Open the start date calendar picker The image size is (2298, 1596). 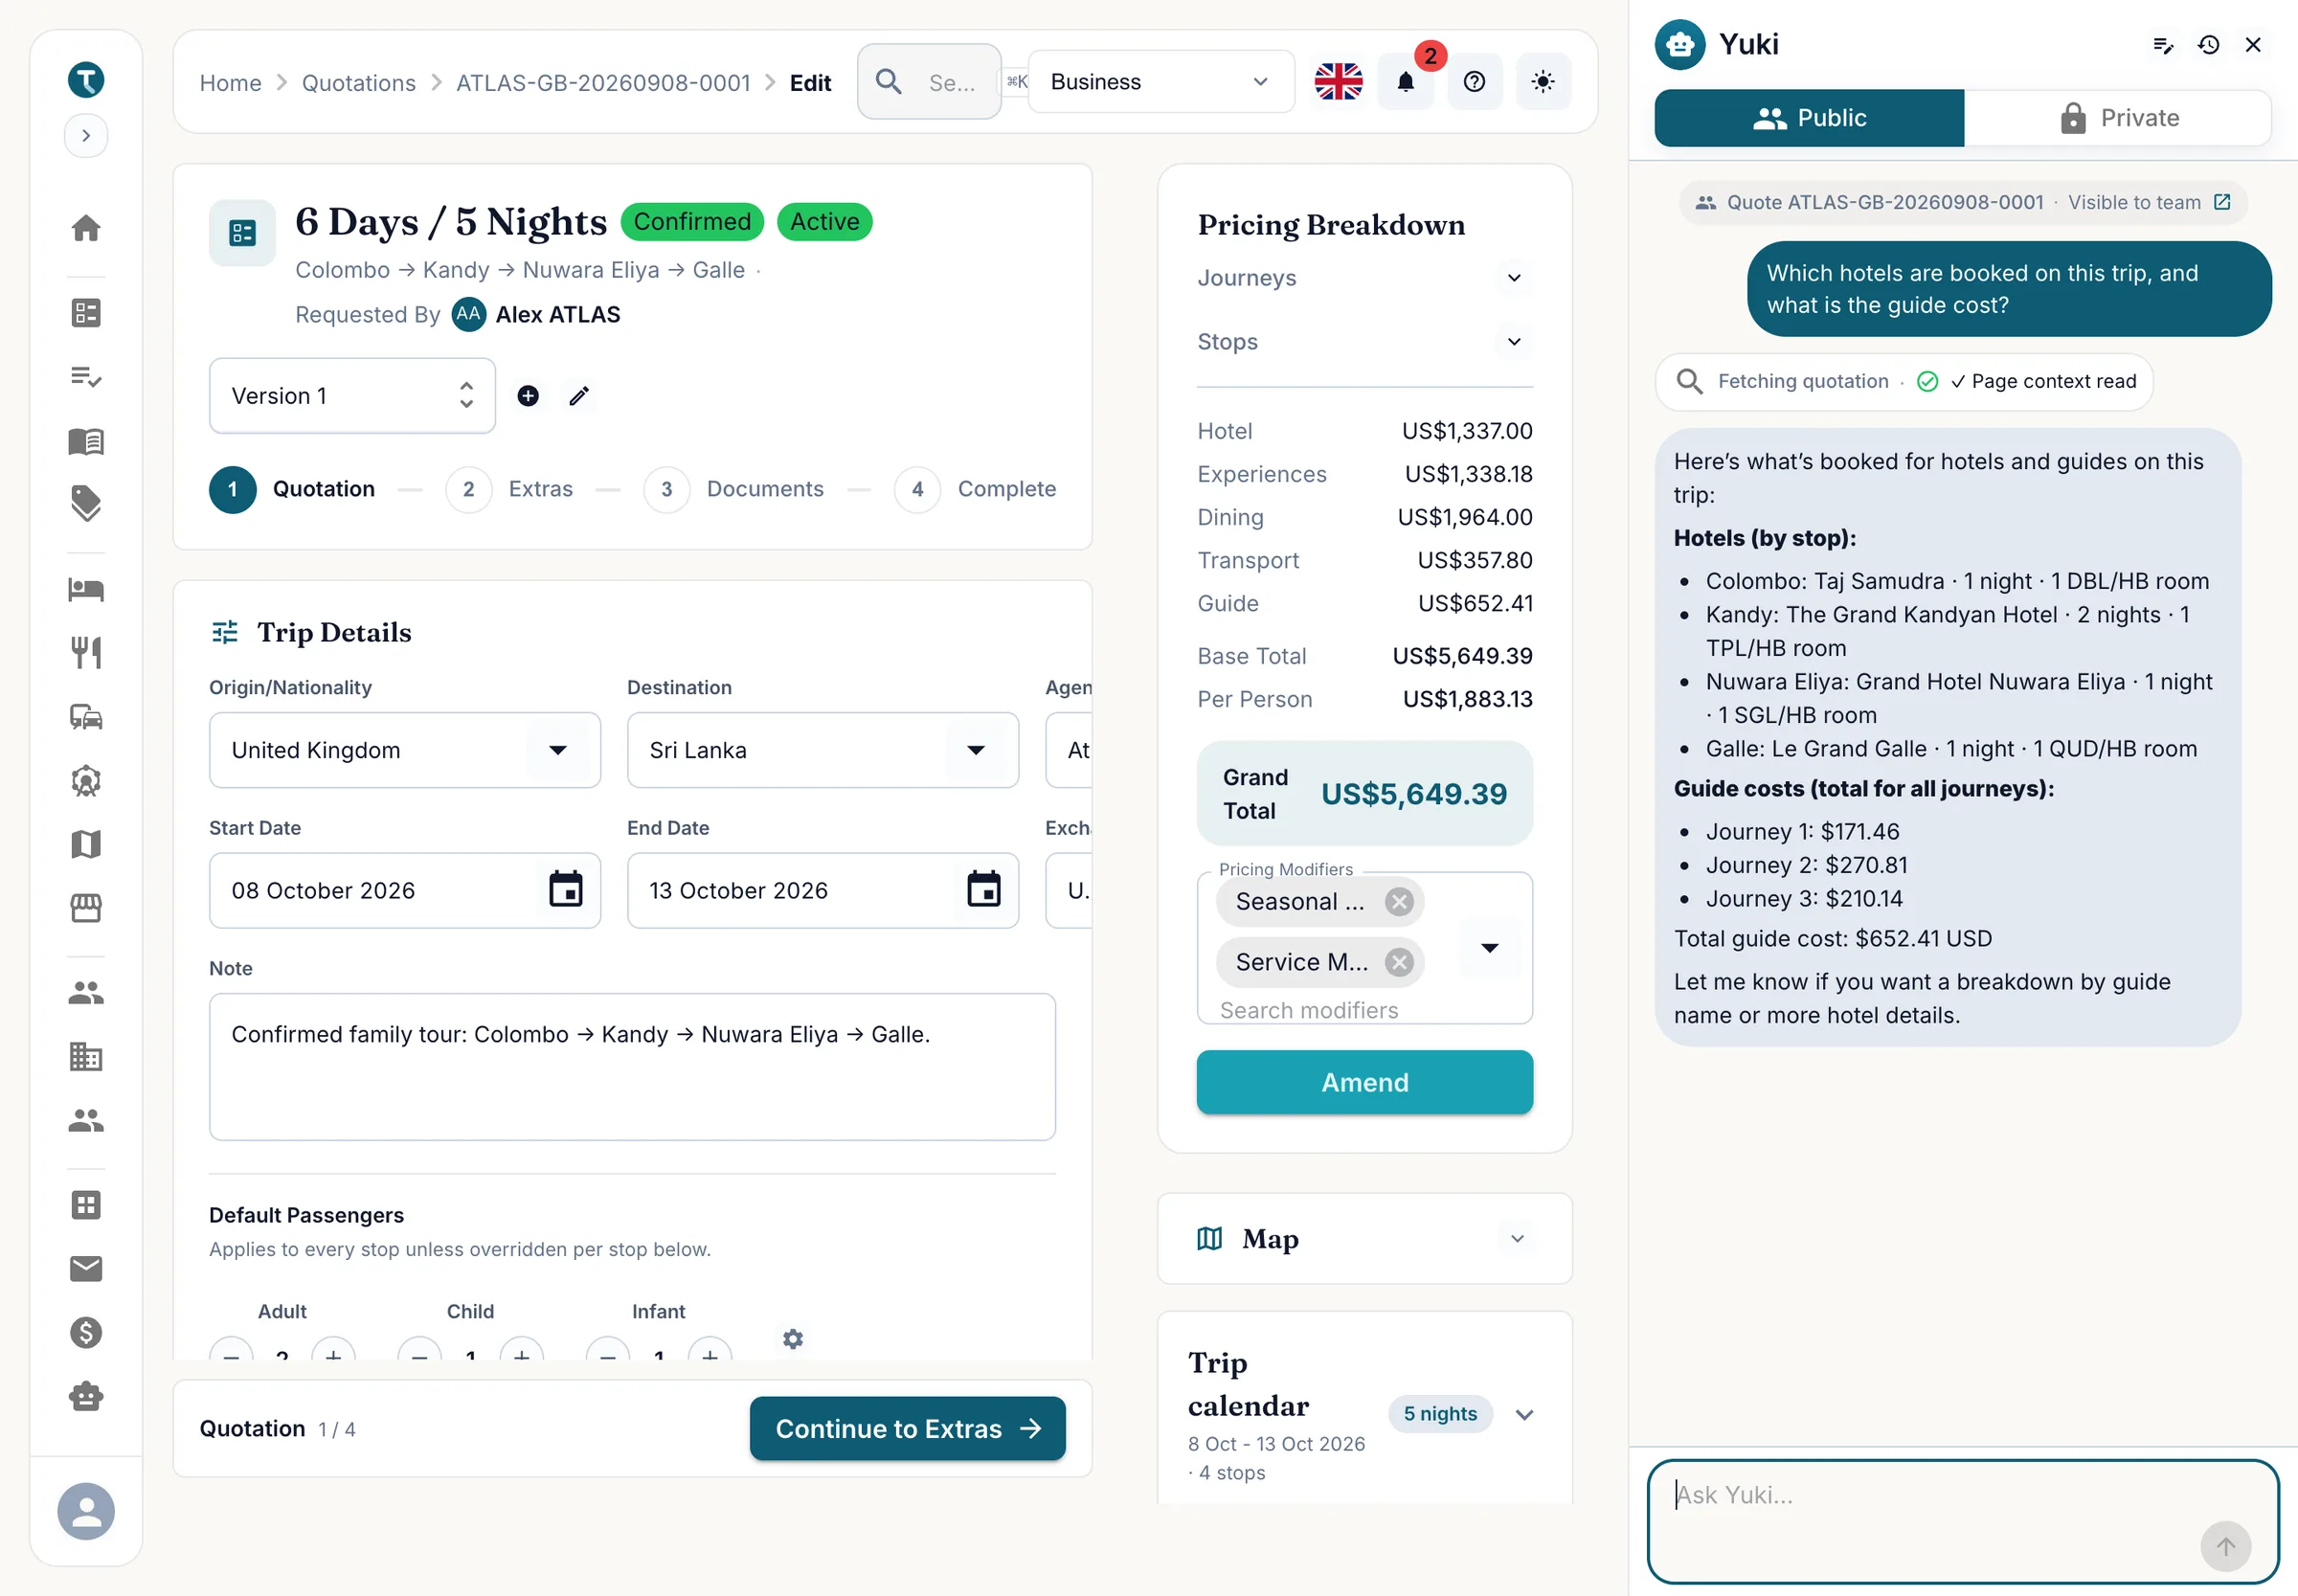(x=565, y=890)
